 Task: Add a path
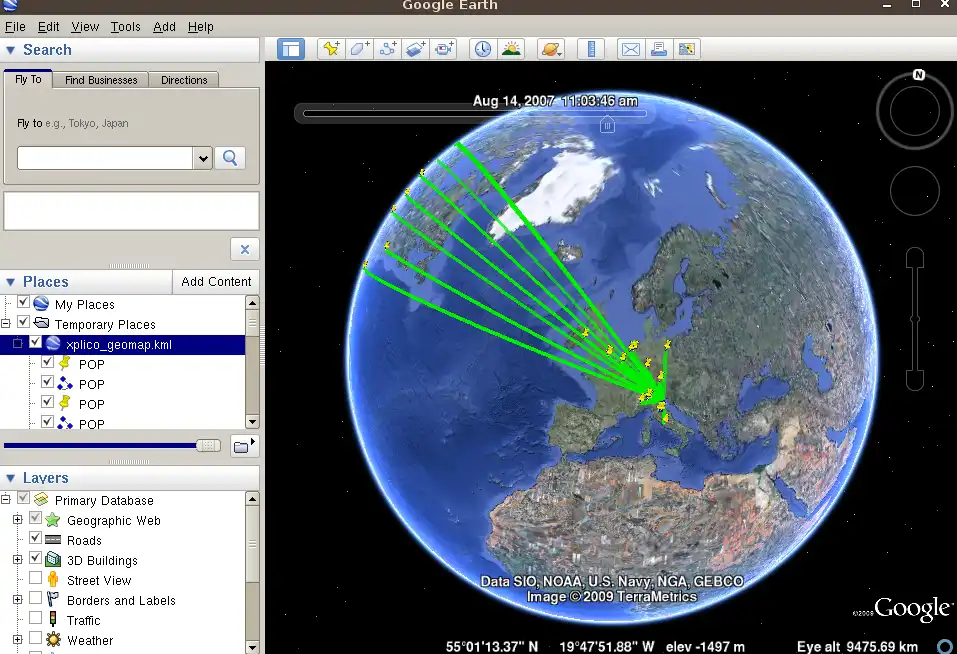tap(388, 49)
